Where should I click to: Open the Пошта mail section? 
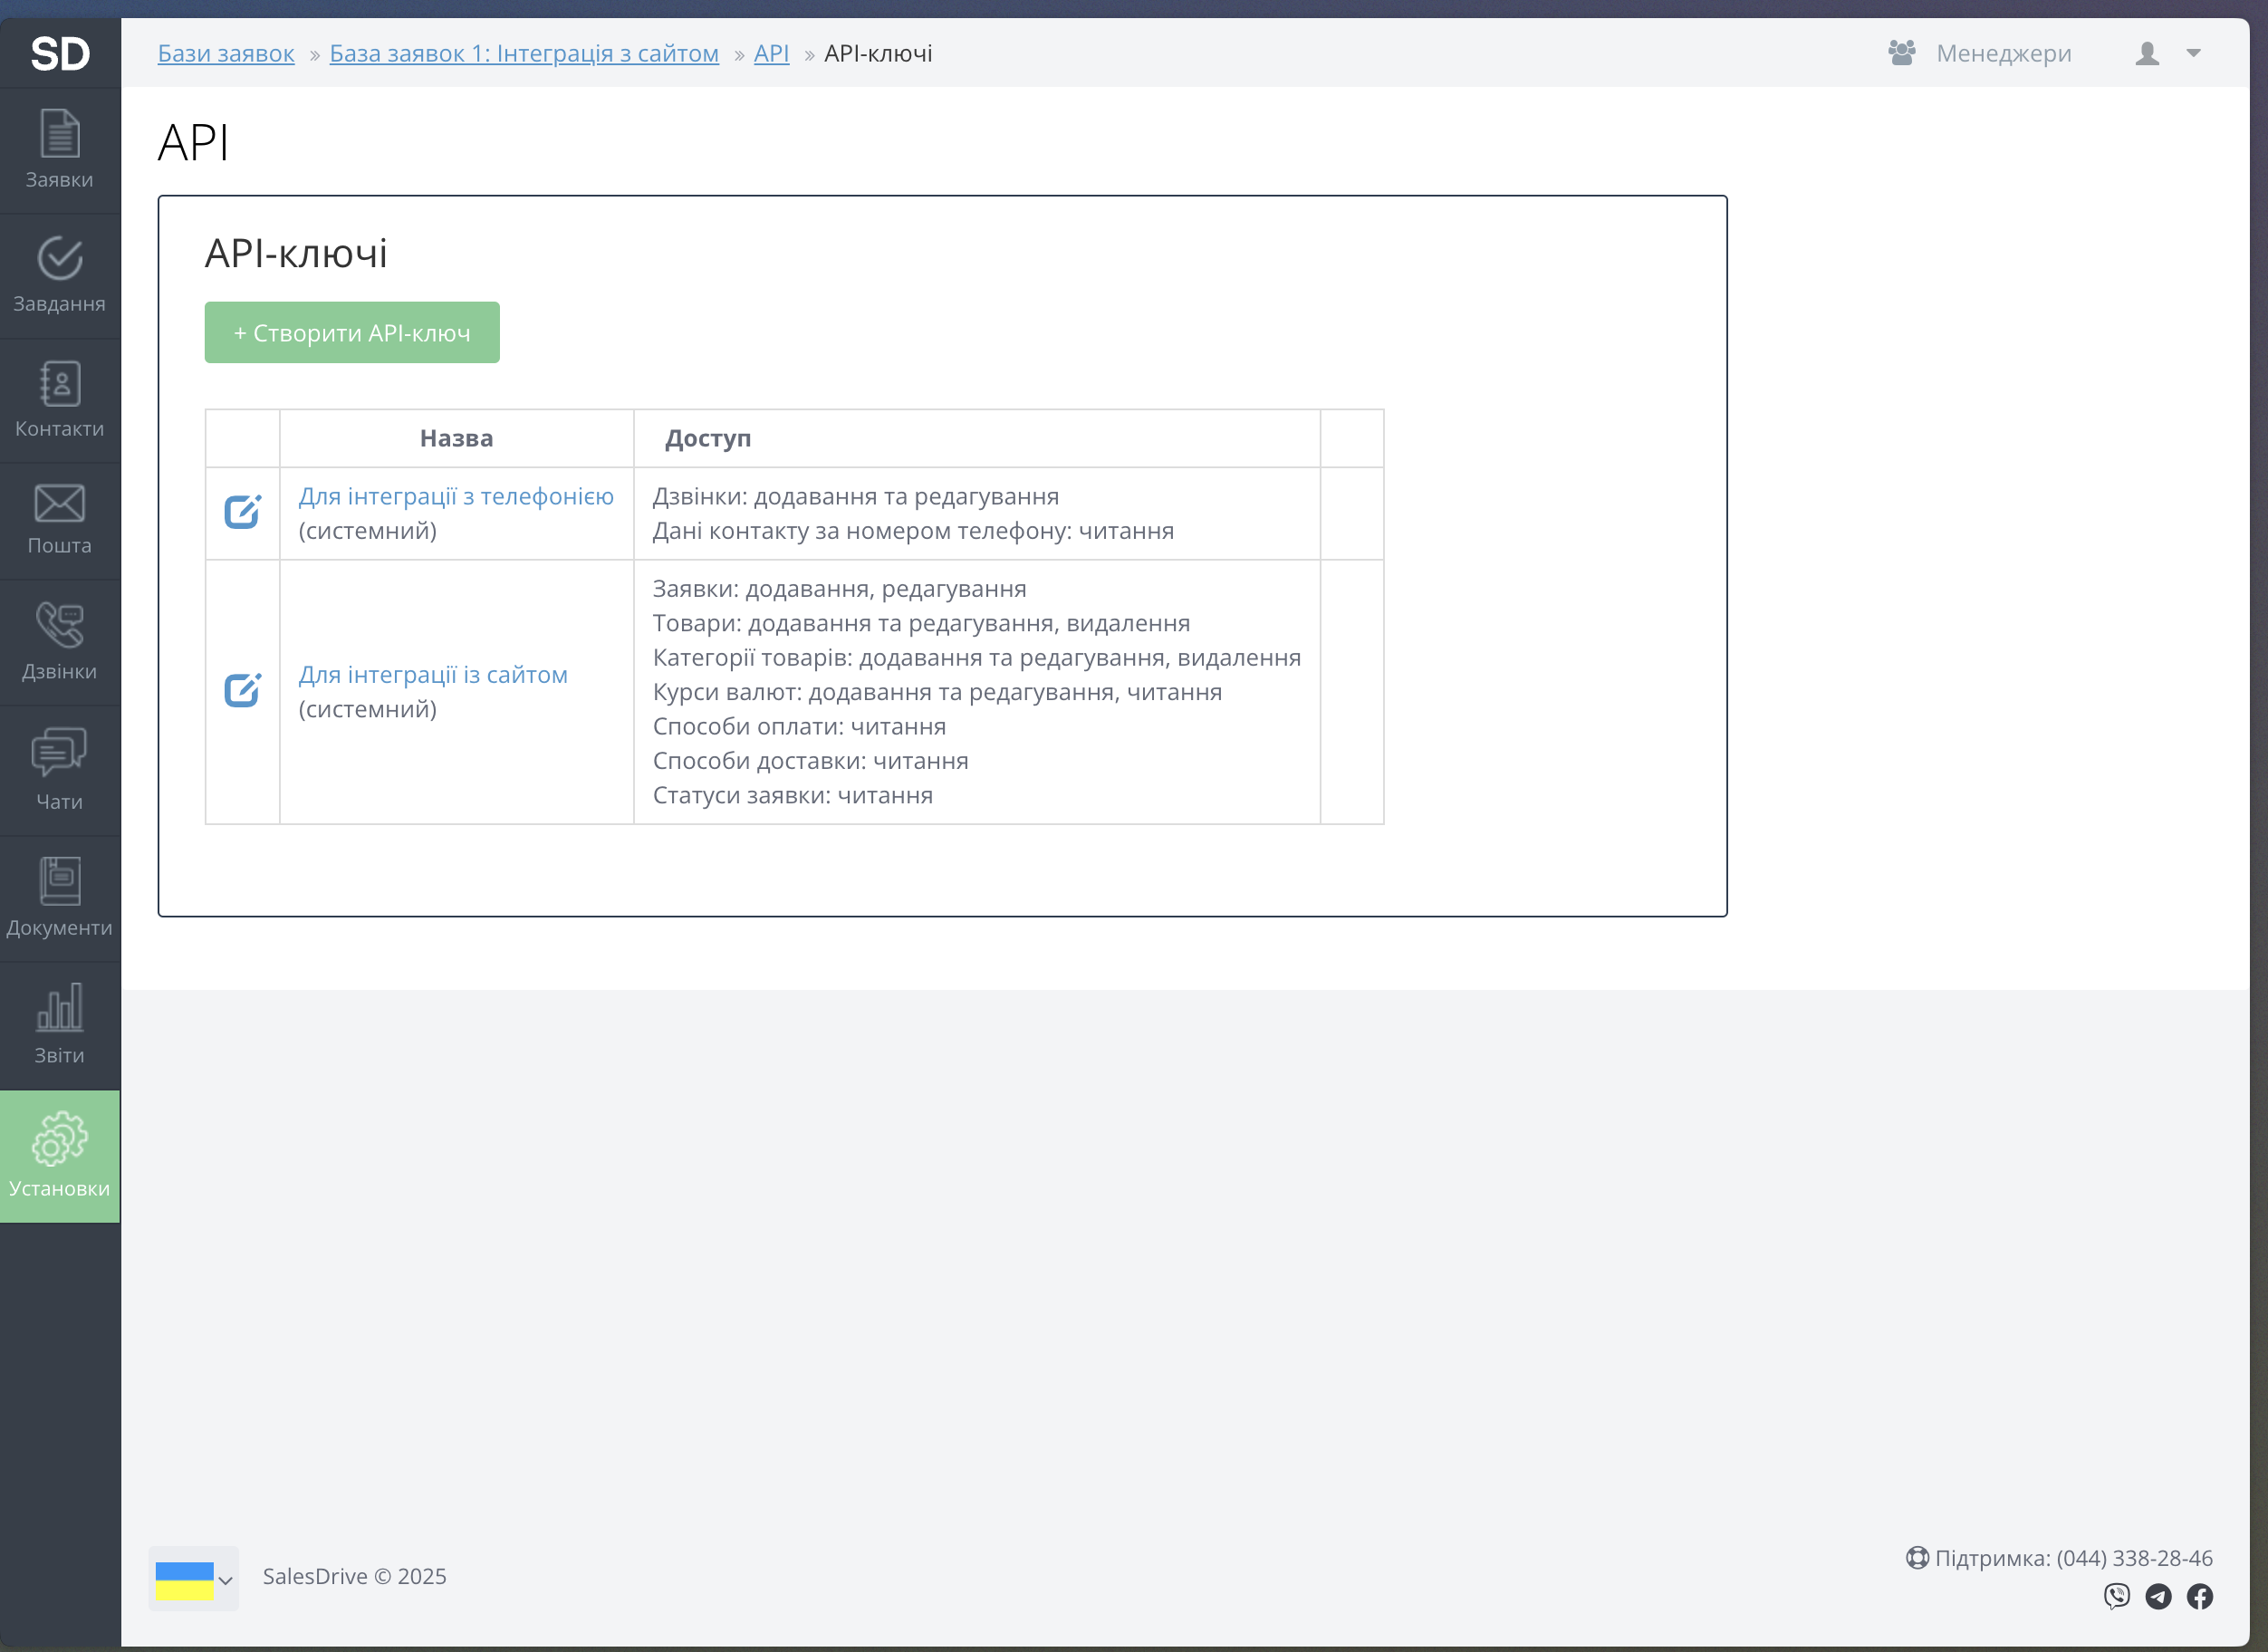coord(59,520)
